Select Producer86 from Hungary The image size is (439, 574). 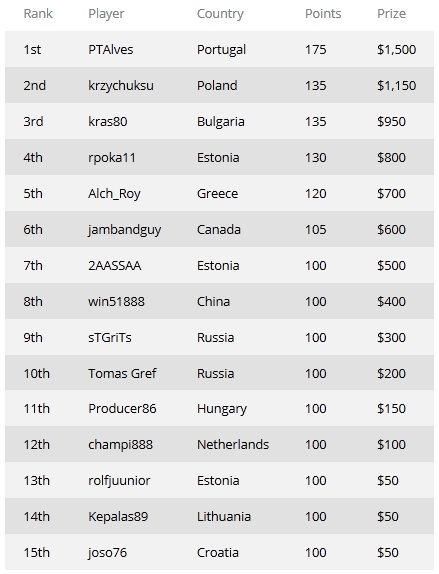(122, 408)
